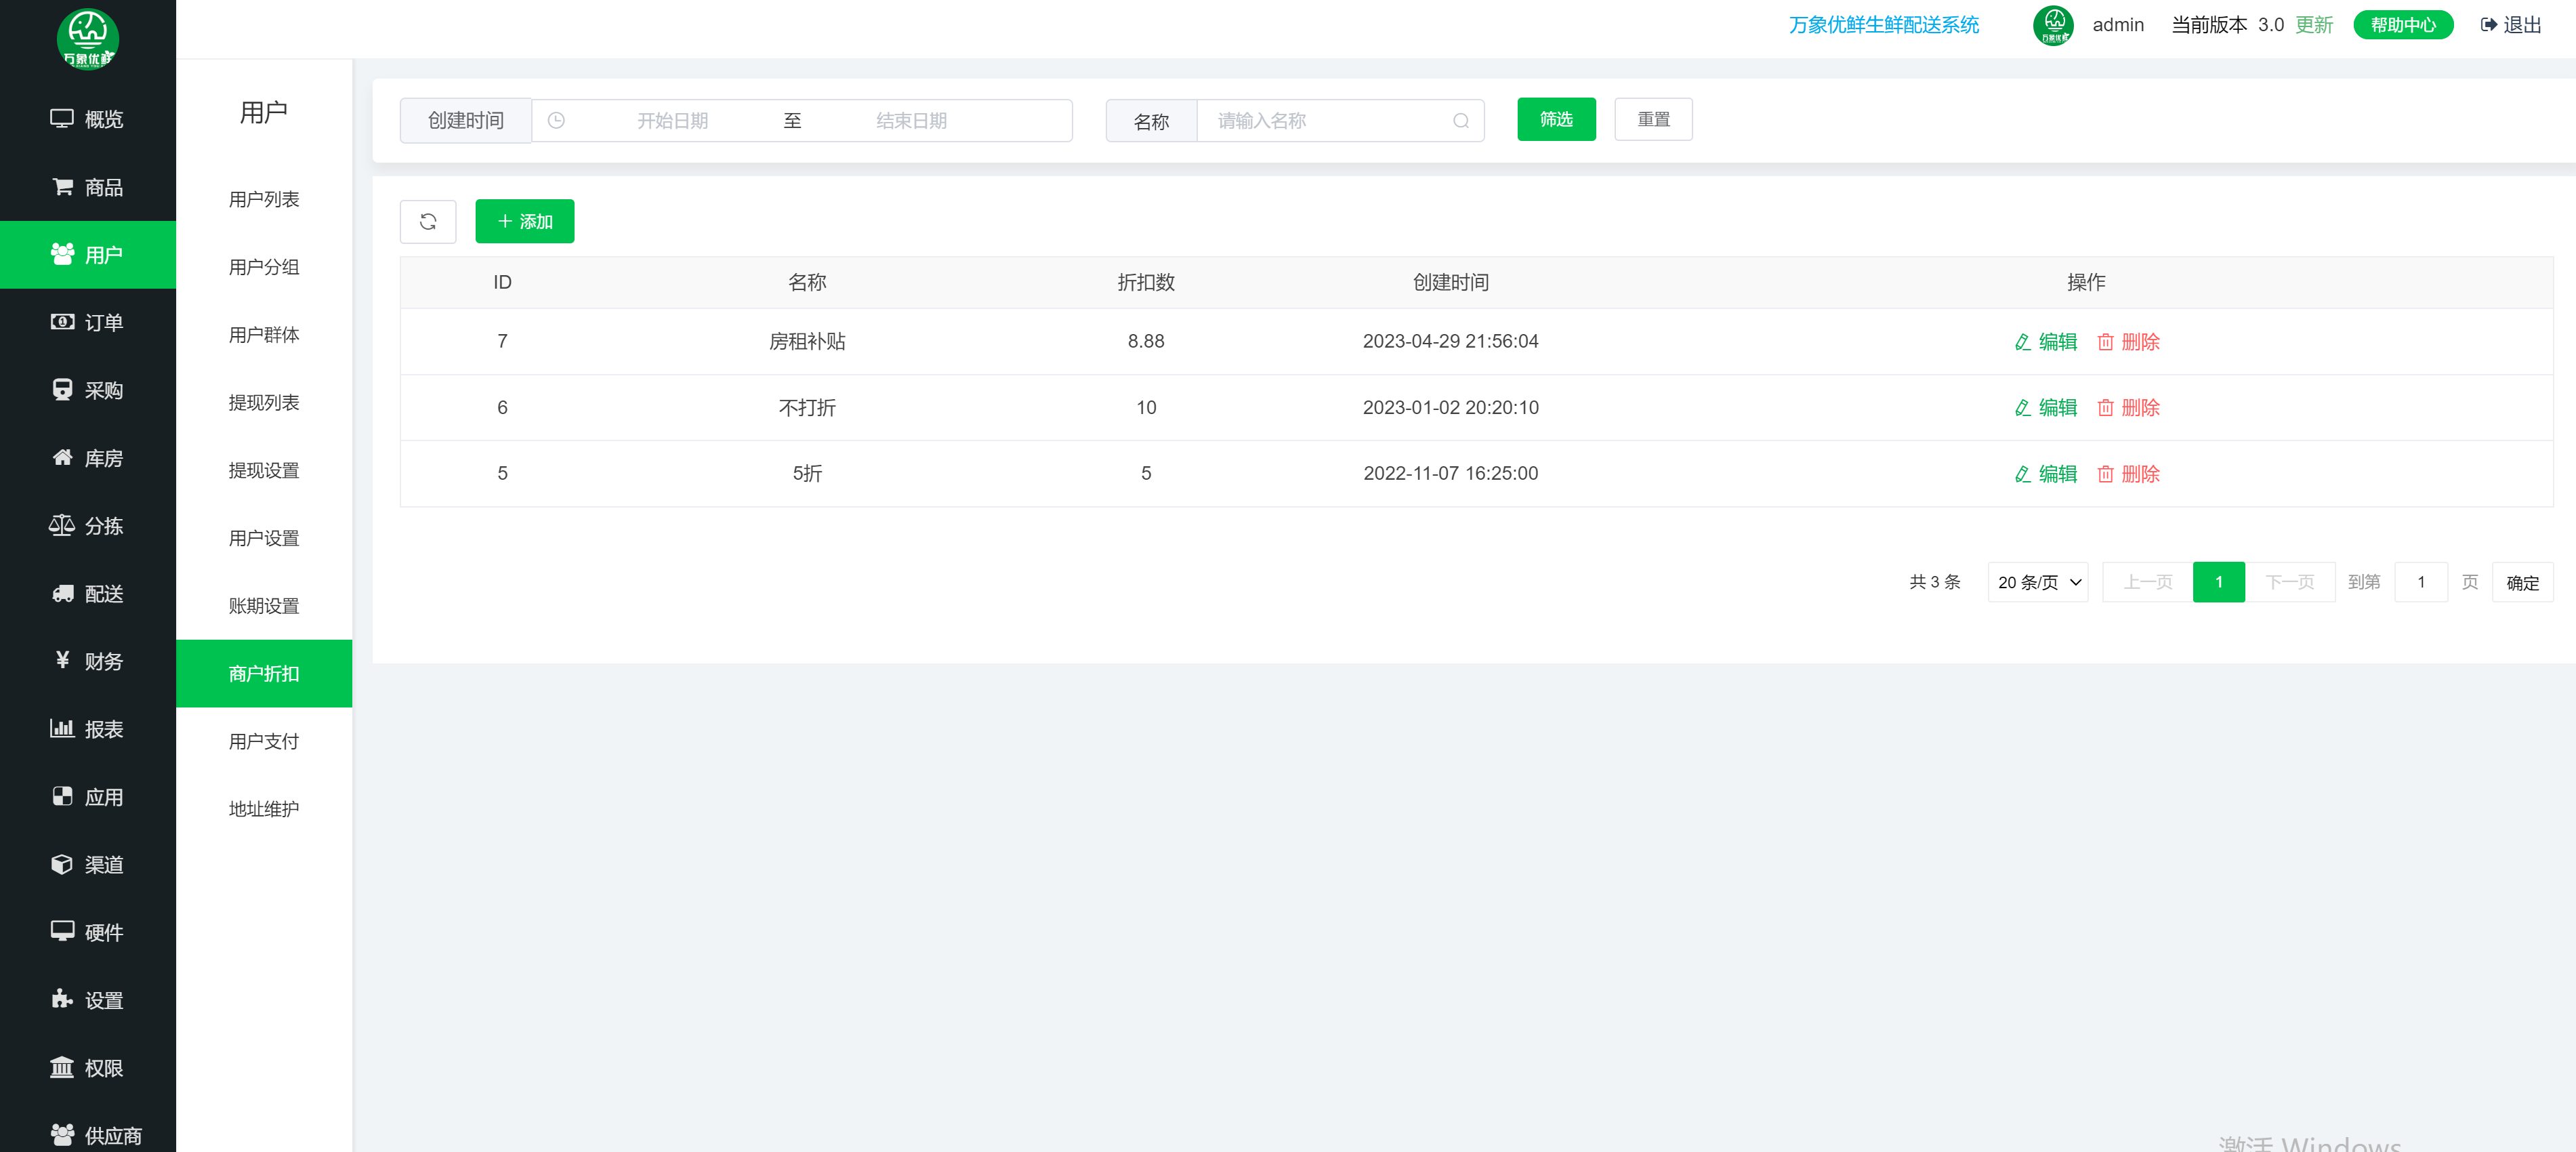Click the 请输入名称 name input field
2576x1152 pixels.
[1320, 121]
